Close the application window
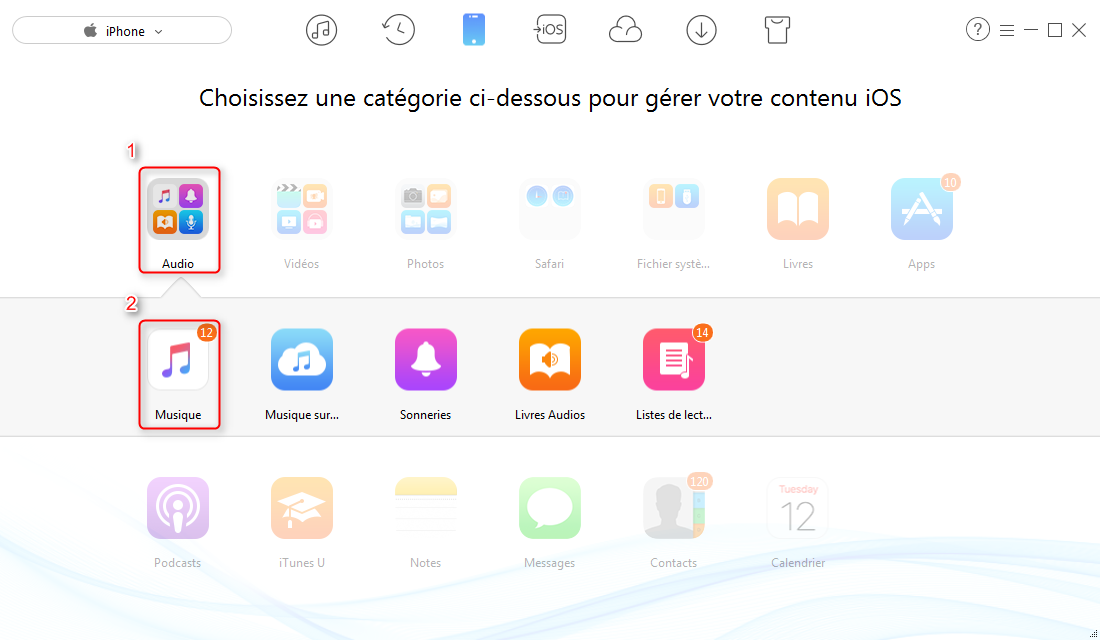The height and width of the screenshot is (640, 1100). (1079, 30)
